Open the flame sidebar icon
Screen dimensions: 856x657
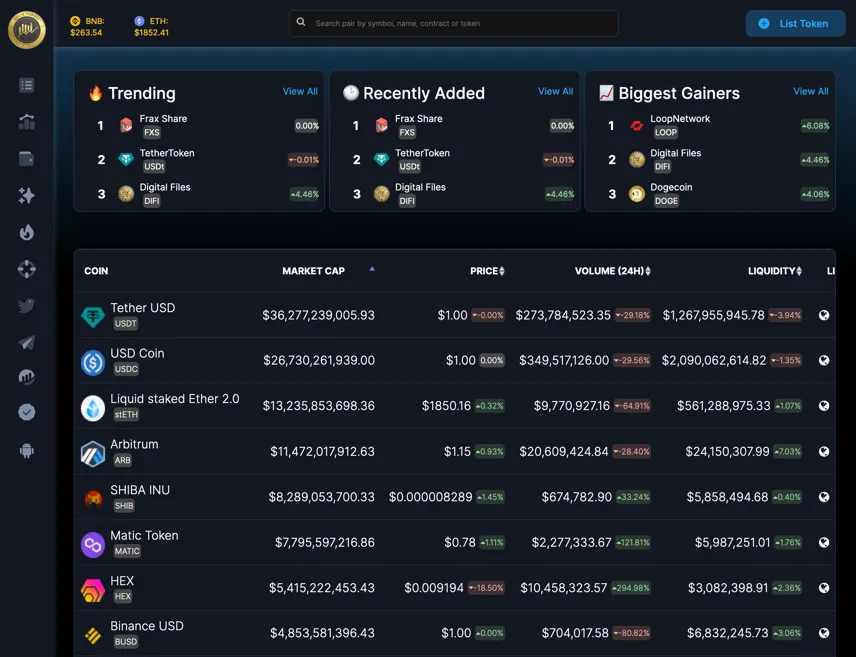(27, 232)
